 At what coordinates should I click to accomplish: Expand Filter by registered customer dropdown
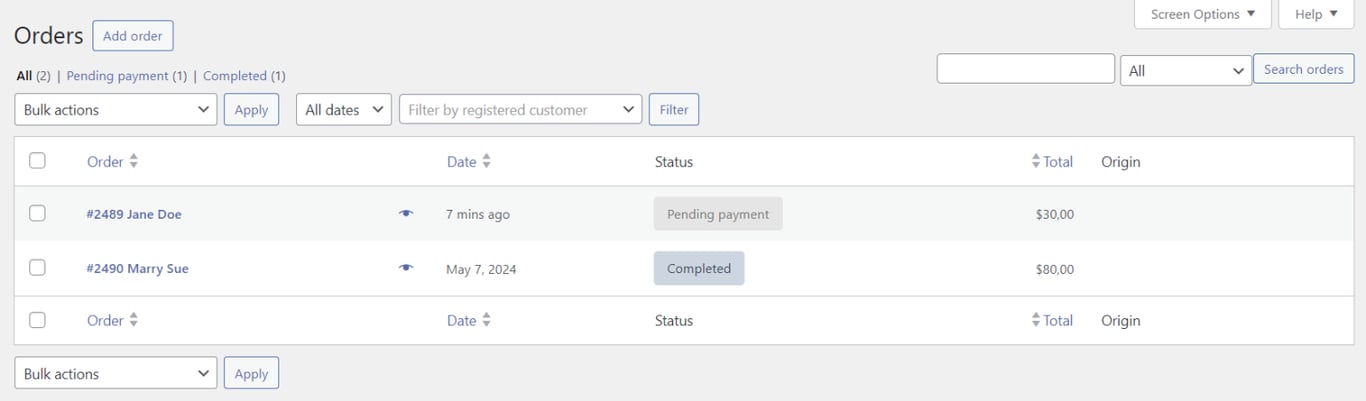coord(520,110)
